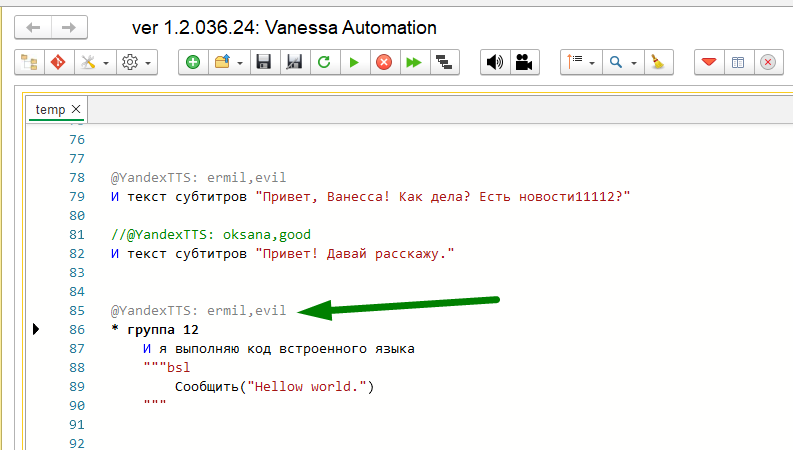
Task: Toggle the columns panel layout icon
Action: pos(738,62)
